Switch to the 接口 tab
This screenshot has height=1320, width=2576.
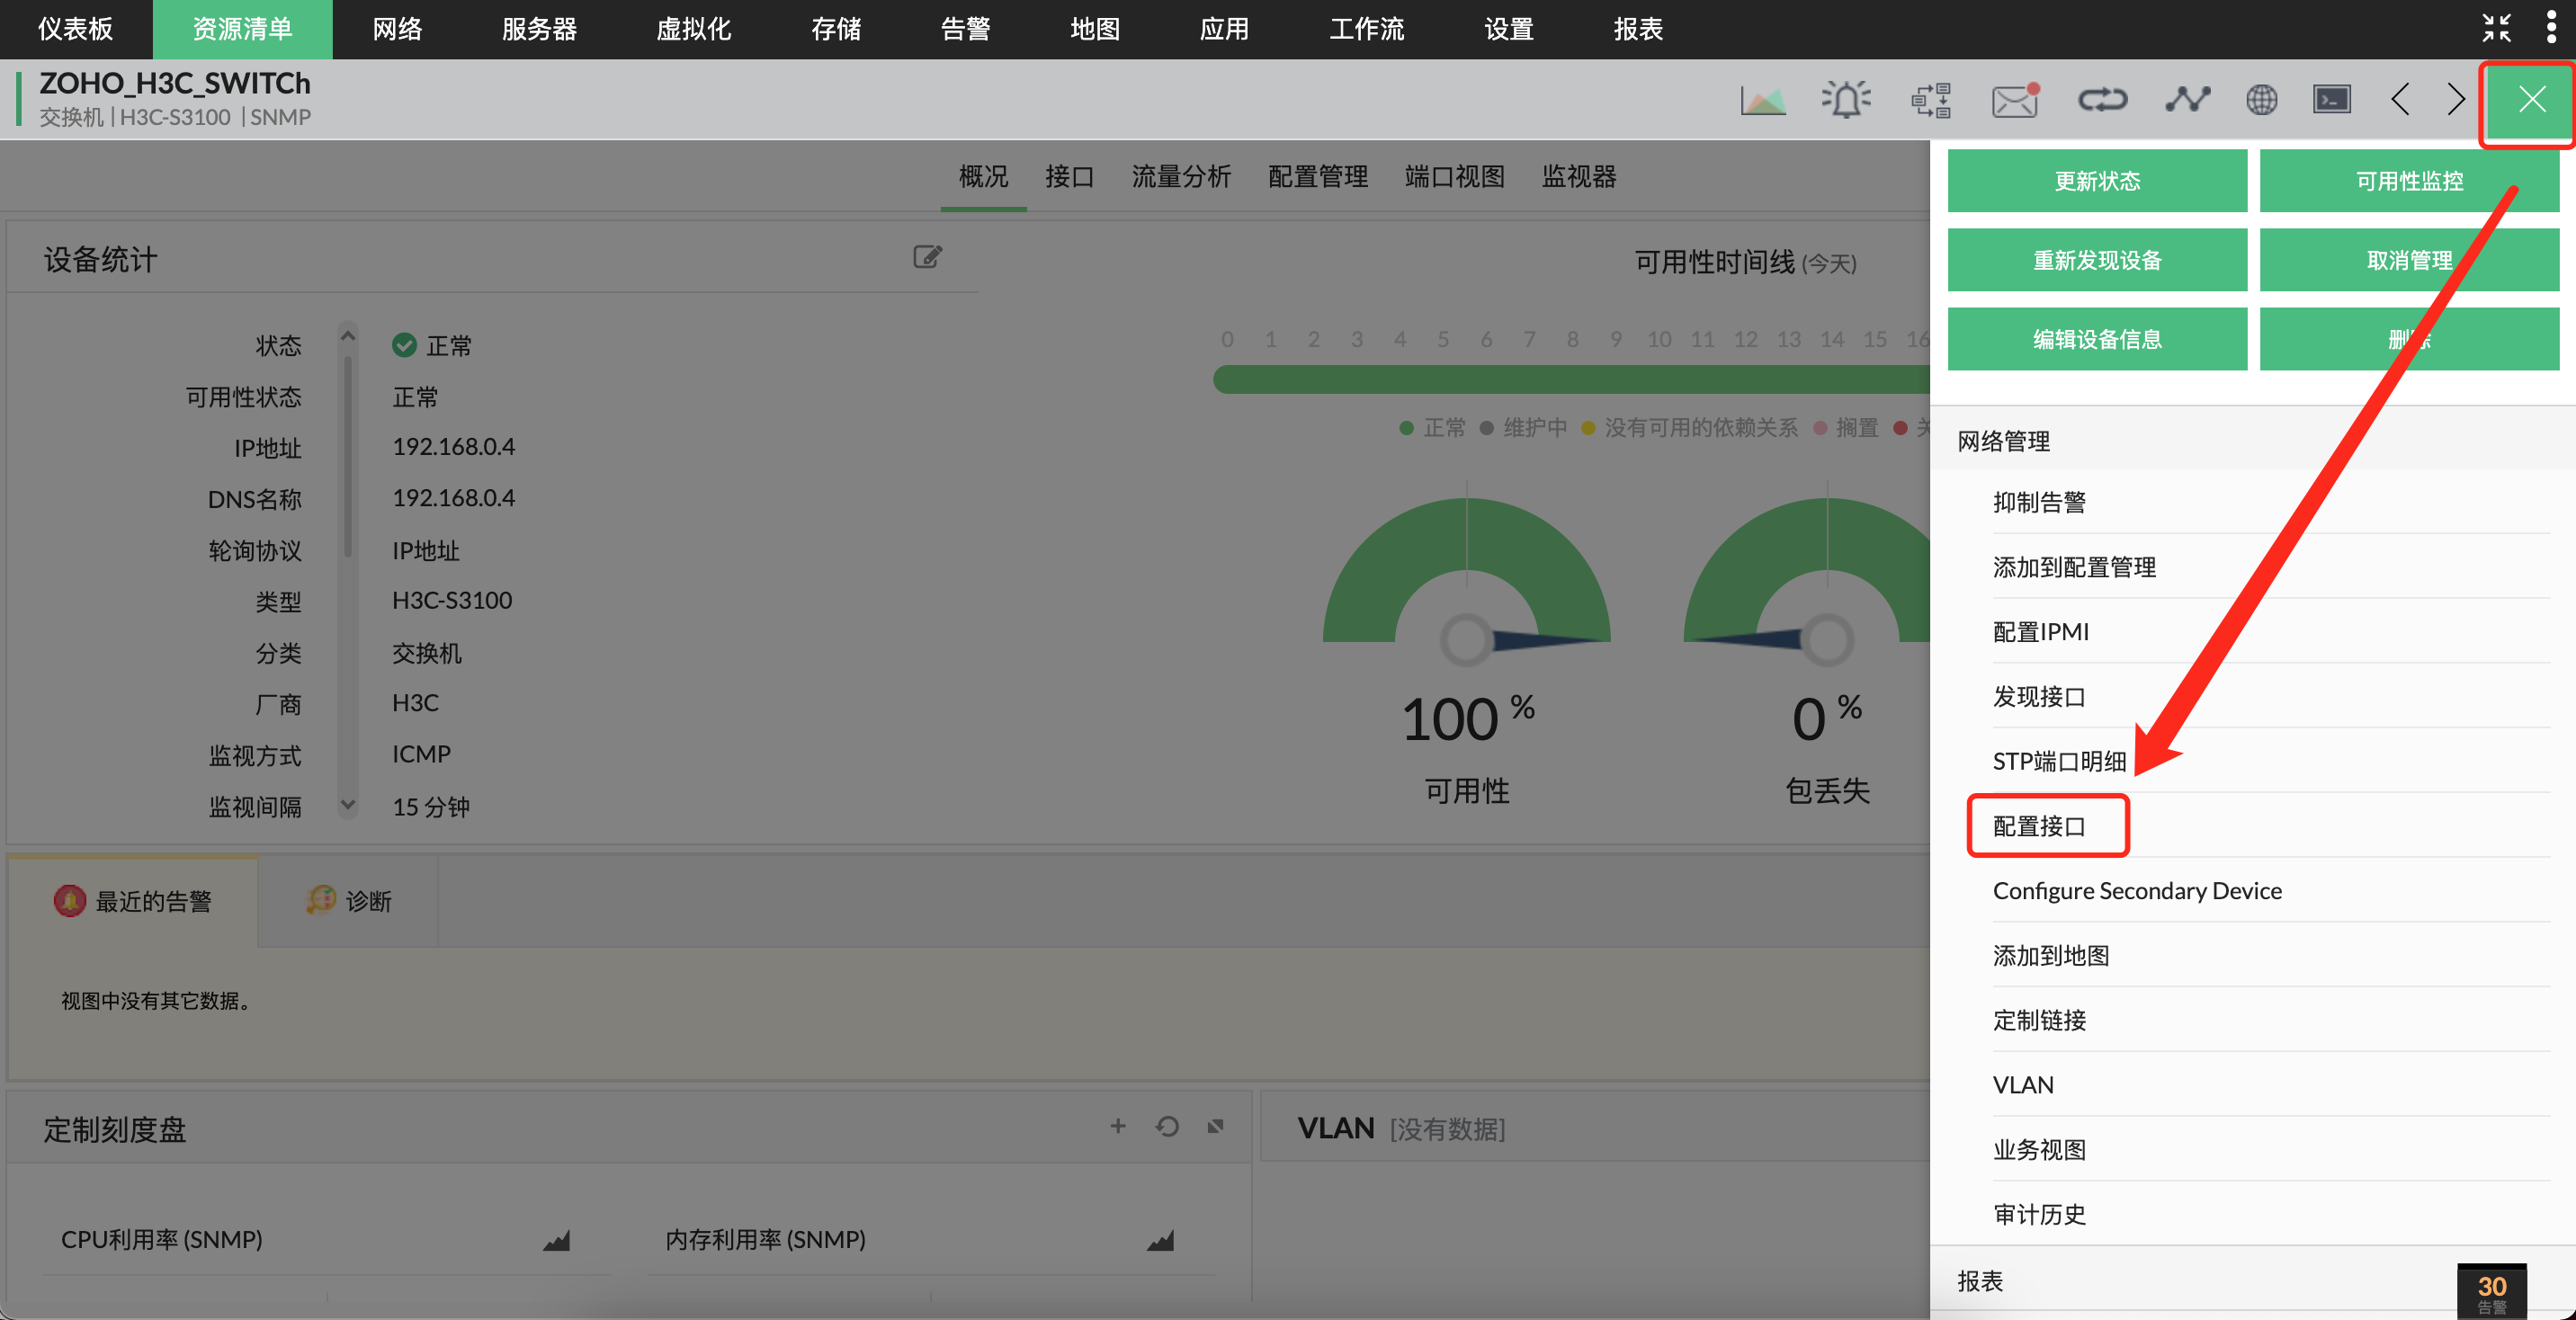1069,177
